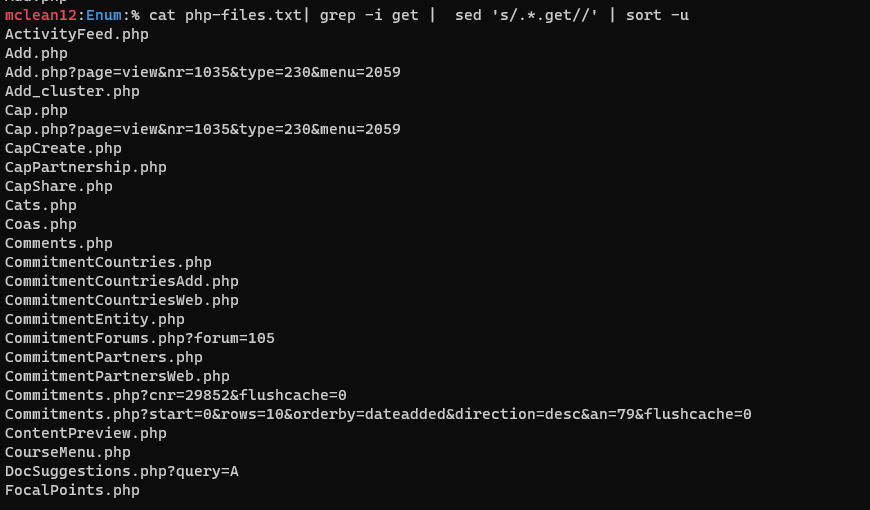Click CommitmentCountriesAdd.php in the output

(122, 282)
